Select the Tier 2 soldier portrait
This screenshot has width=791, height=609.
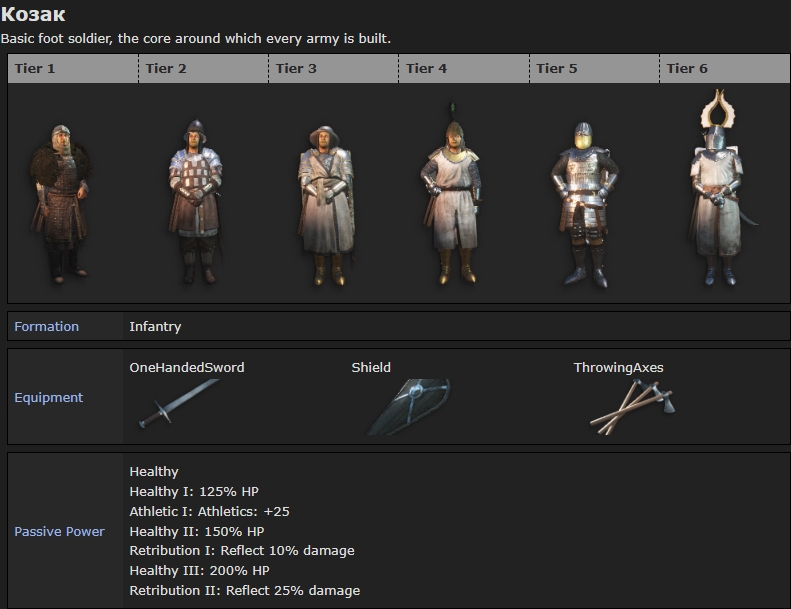tap(194, 202)
